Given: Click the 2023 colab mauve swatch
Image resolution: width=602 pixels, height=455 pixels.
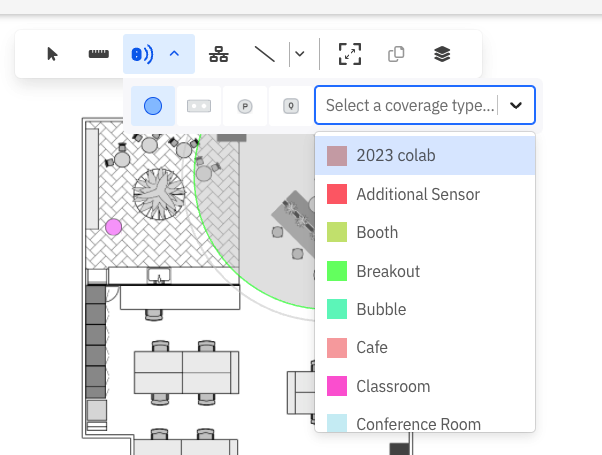Looking at the screenshot, I should [x=337, y=156].
